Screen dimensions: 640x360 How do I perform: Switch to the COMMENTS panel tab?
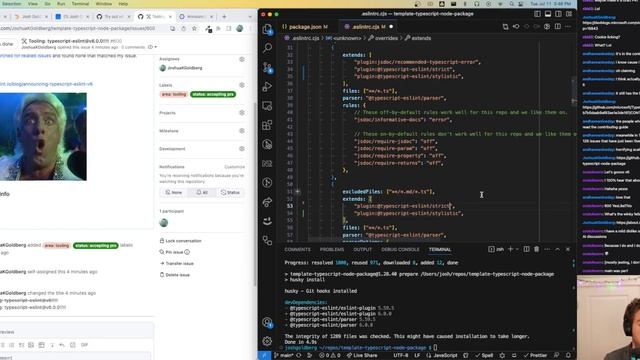[298, 249]
